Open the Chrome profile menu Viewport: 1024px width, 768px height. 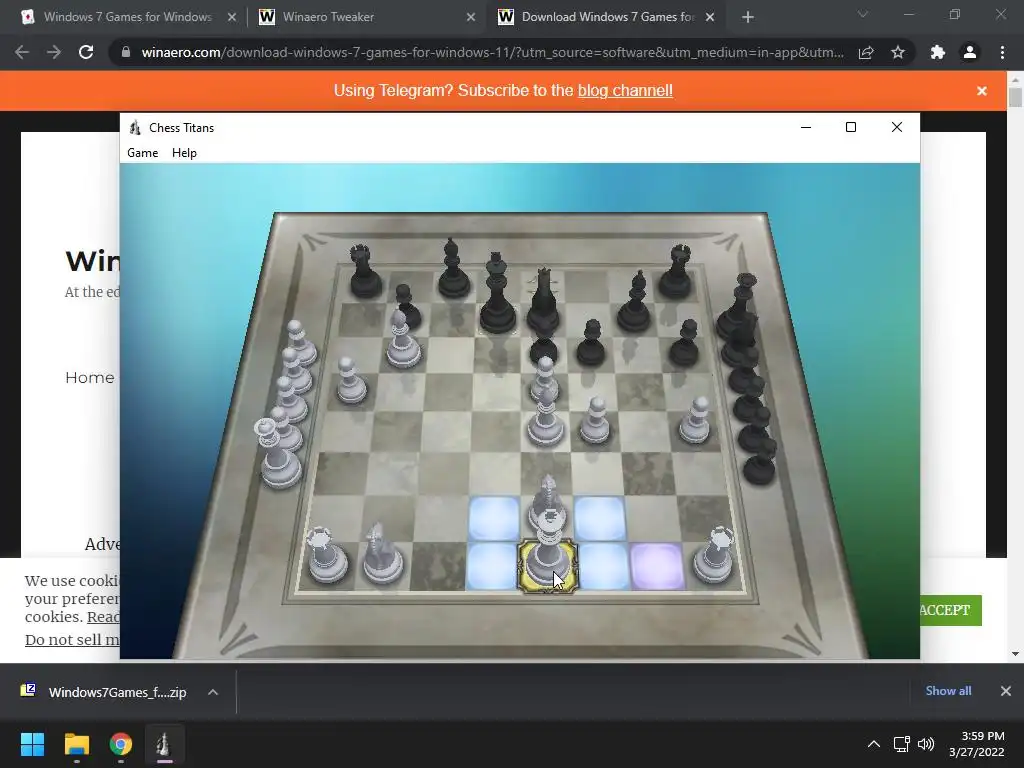pos(970,52)
